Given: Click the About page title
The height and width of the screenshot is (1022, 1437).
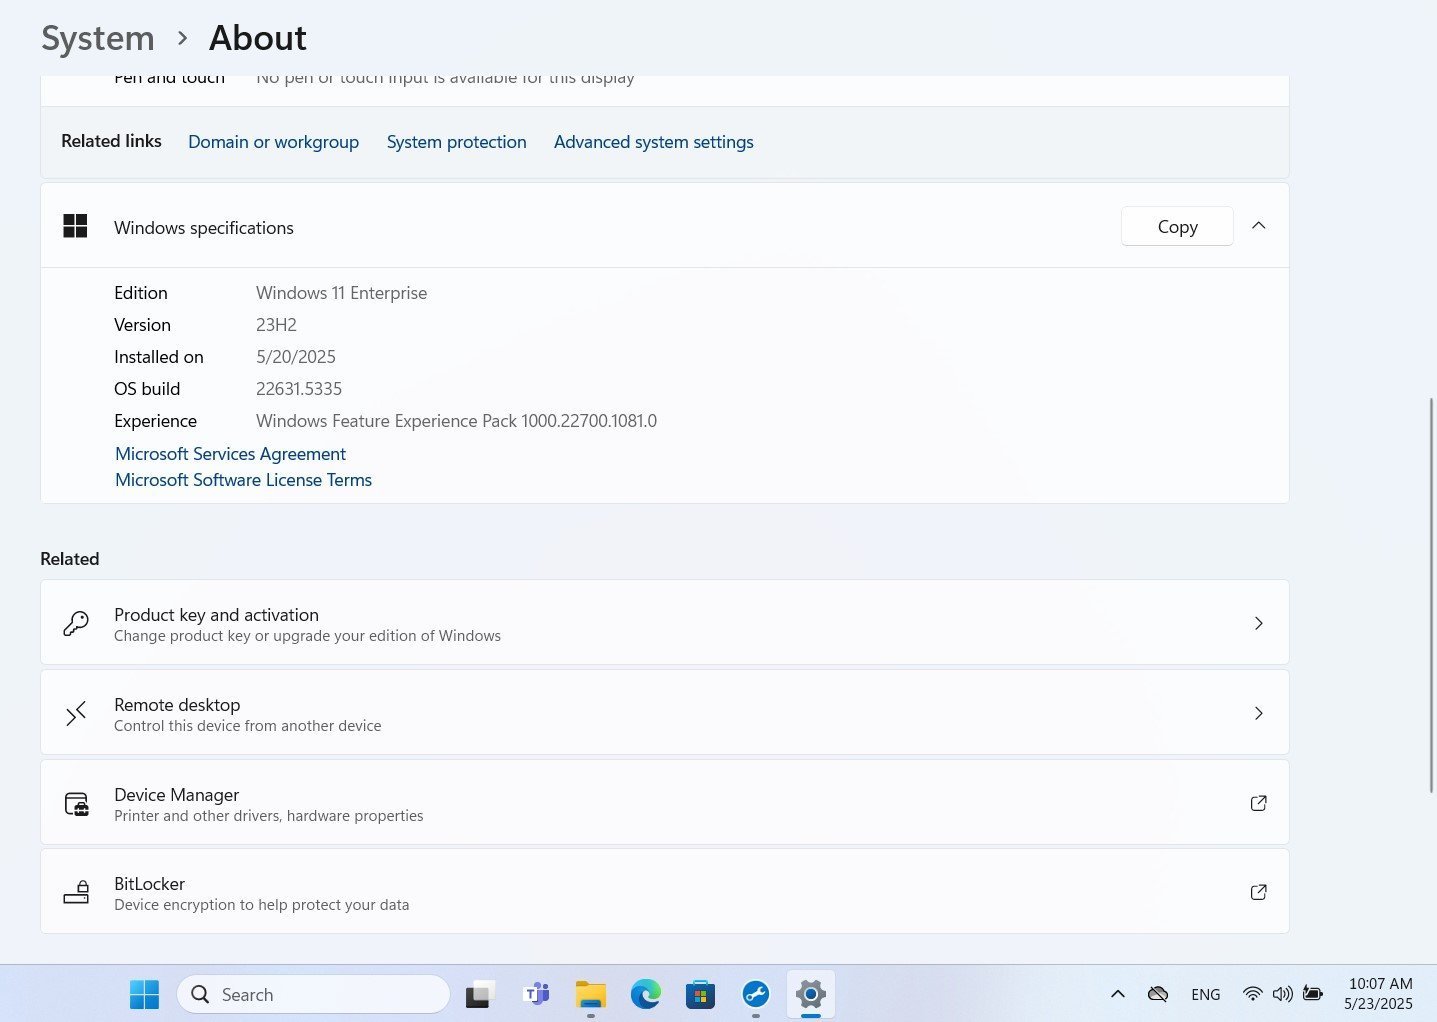Looking at the screenshot, I should [257, 38].
